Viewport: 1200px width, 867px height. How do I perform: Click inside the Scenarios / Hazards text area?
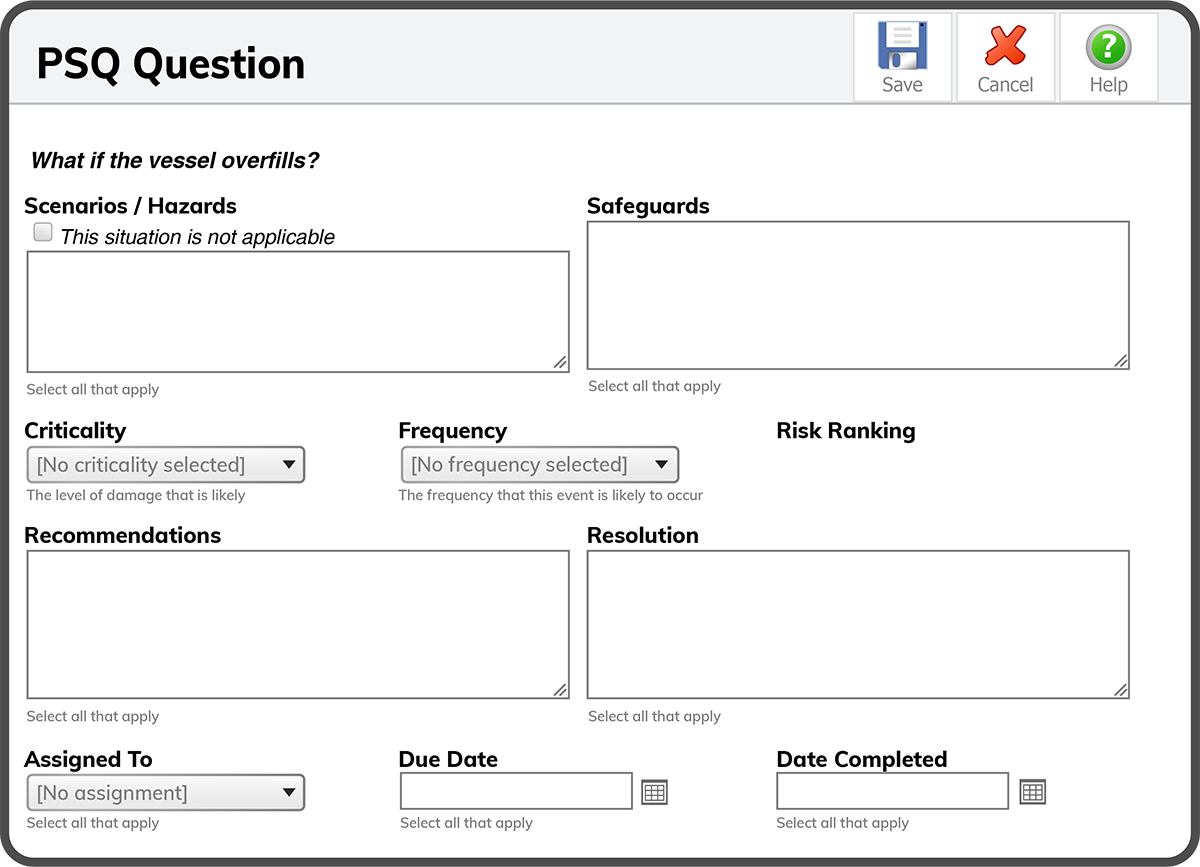(297, 311)
